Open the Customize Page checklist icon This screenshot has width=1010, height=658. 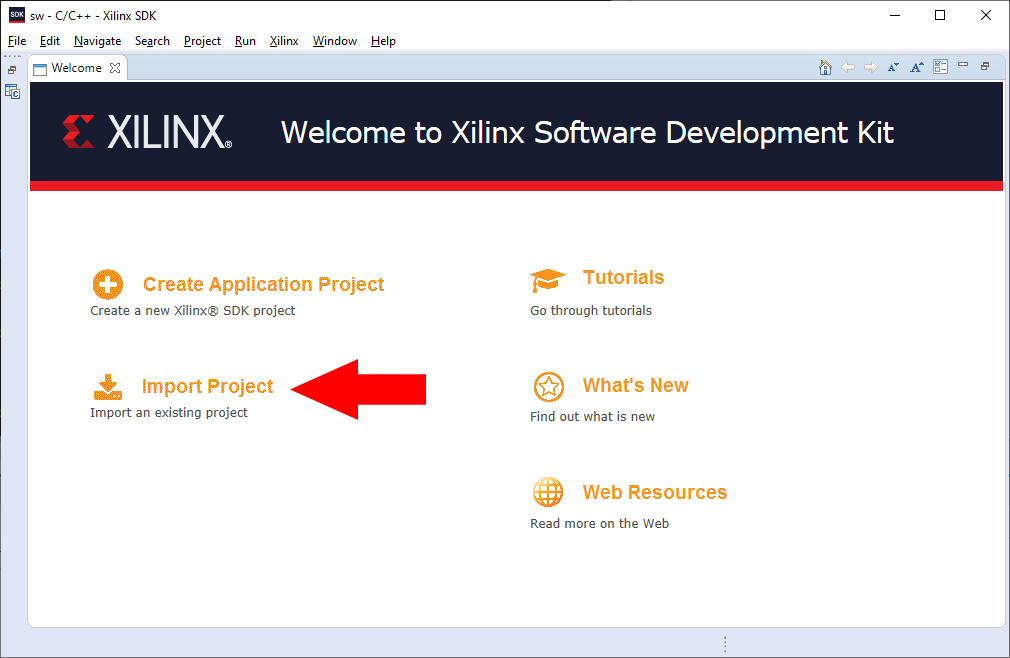pyautogui.click(x=940, y=66)
